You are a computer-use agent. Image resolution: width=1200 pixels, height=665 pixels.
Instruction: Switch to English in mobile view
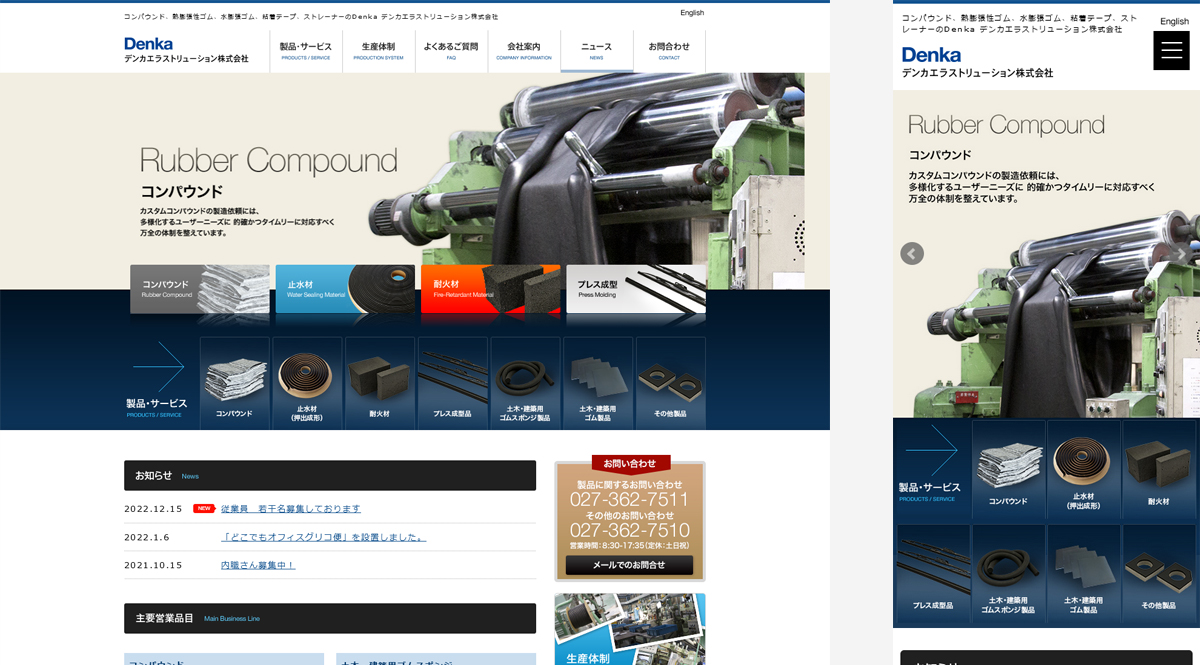(x=1174, y=21)
